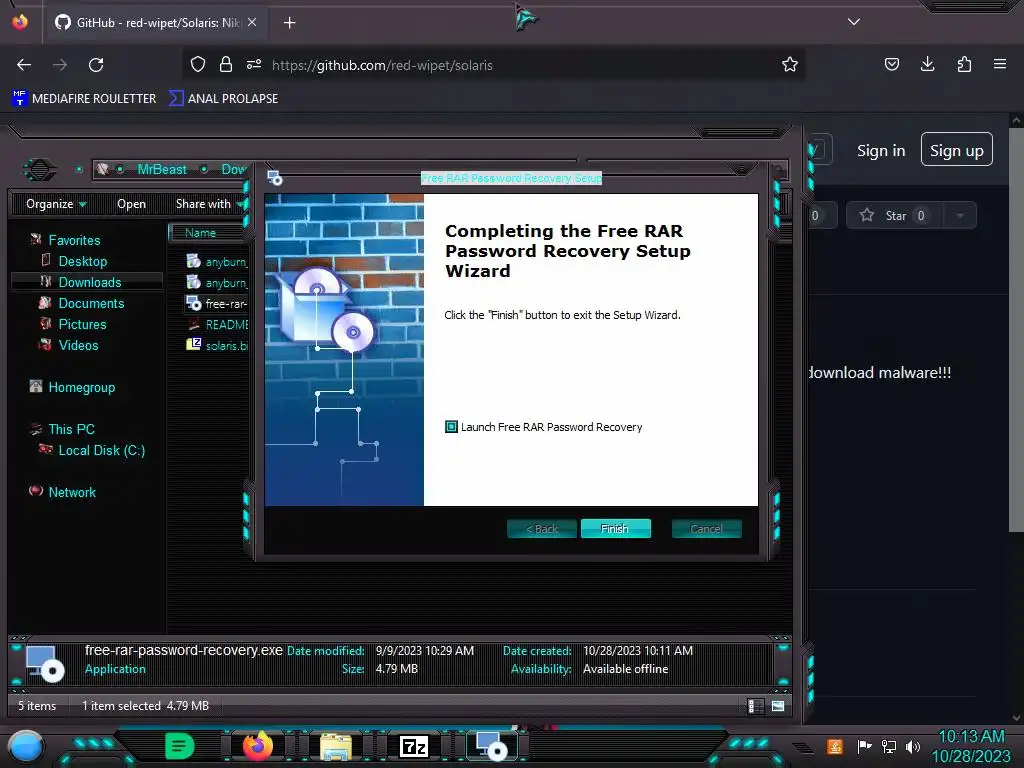Click the Java update tray icon
Image resolution: width=1024 pixels, height=768 pixels.
pyautogui.click(x=834, y=746)
